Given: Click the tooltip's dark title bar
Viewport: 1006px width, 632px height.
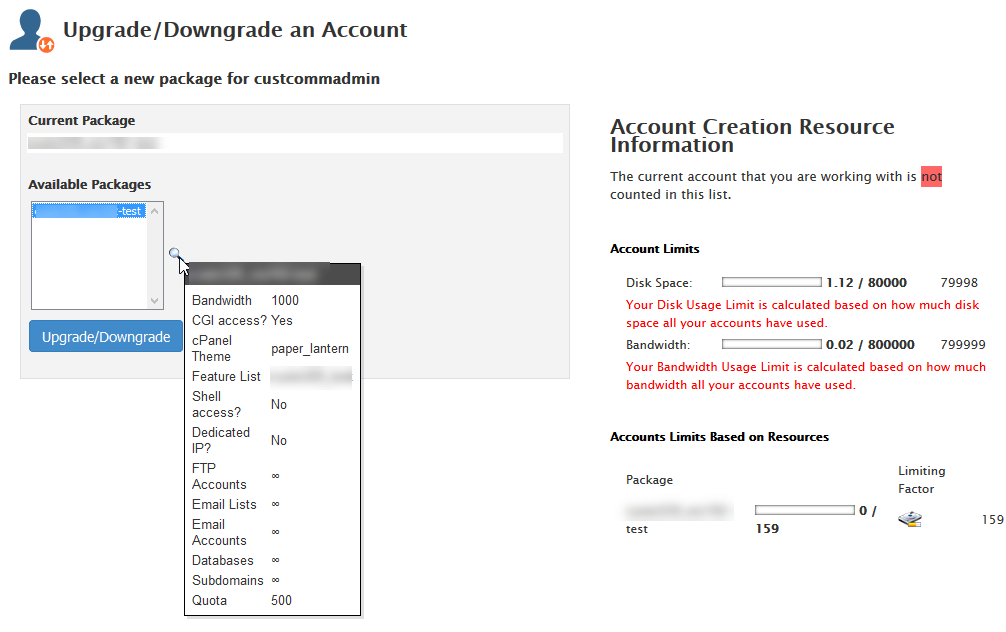Looking at the screenshot, I should tap(272, 273).
